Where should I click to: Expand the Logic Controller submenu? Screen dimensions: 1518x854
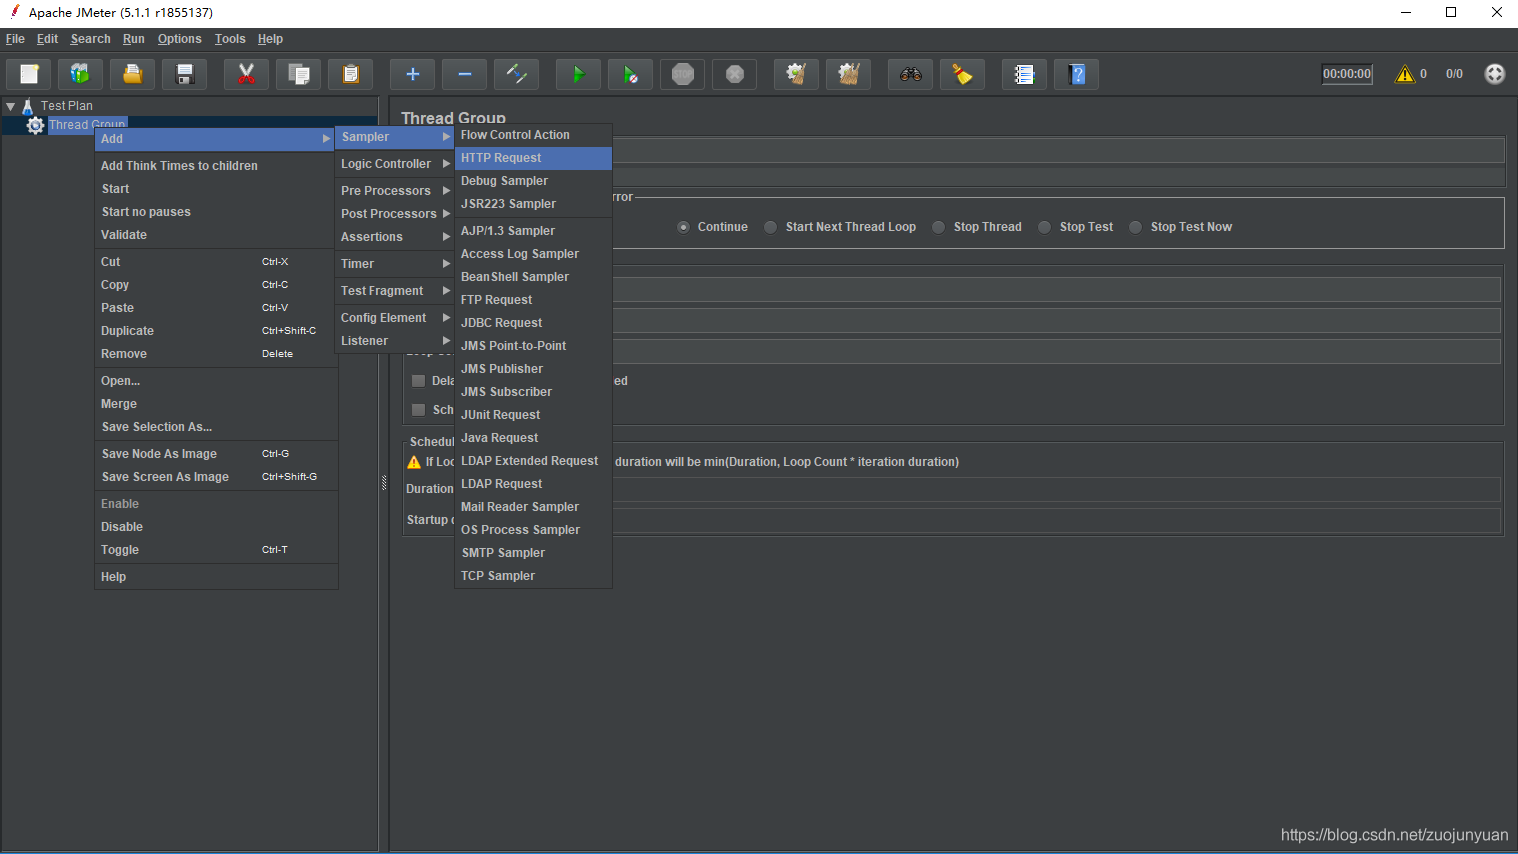click(394, 164)
